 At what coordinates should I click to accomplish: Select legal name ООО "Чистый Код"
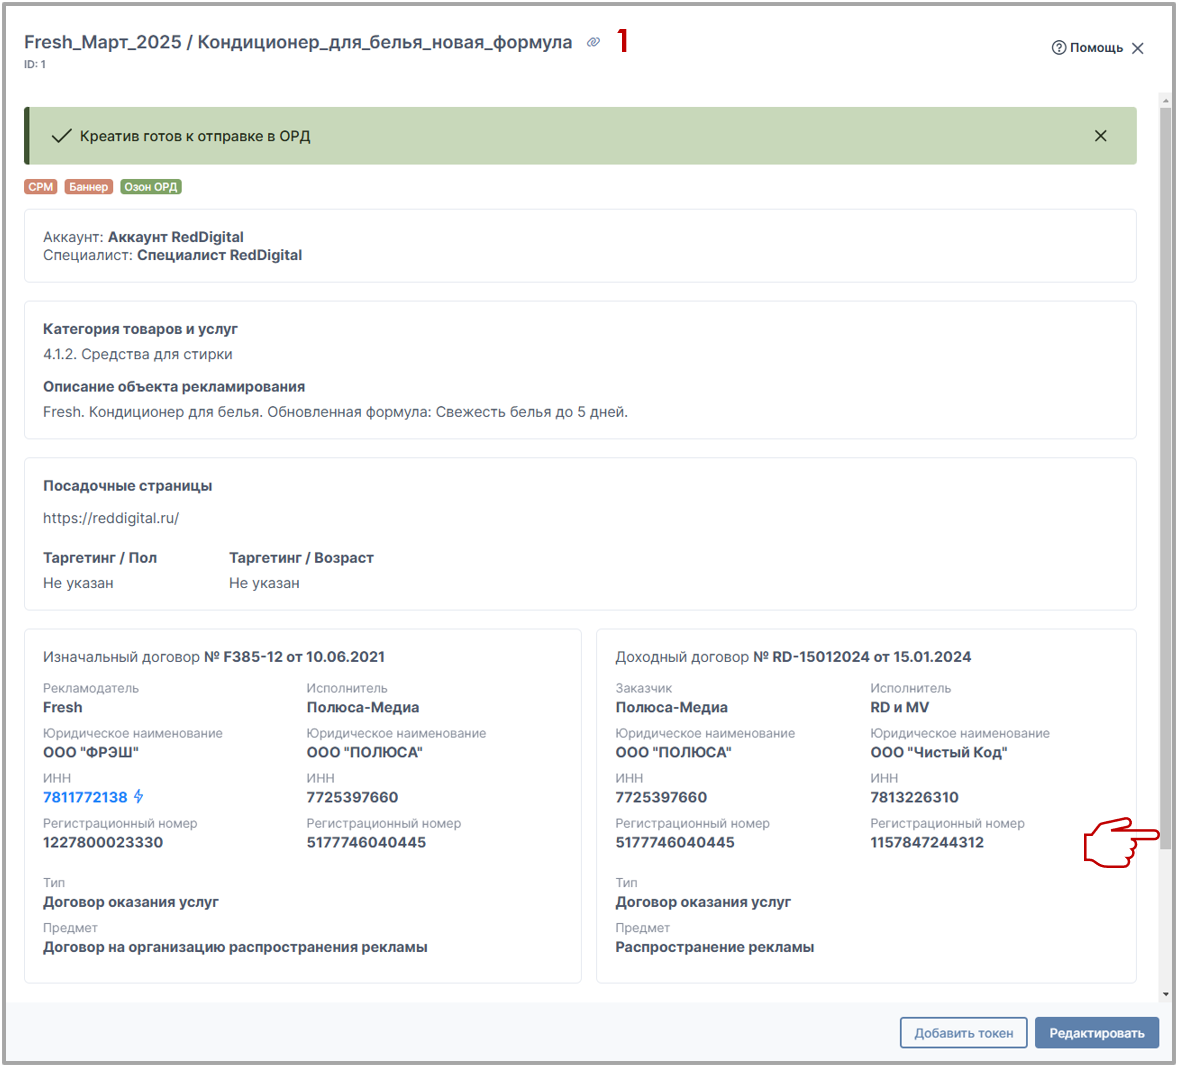coord(938,752)
